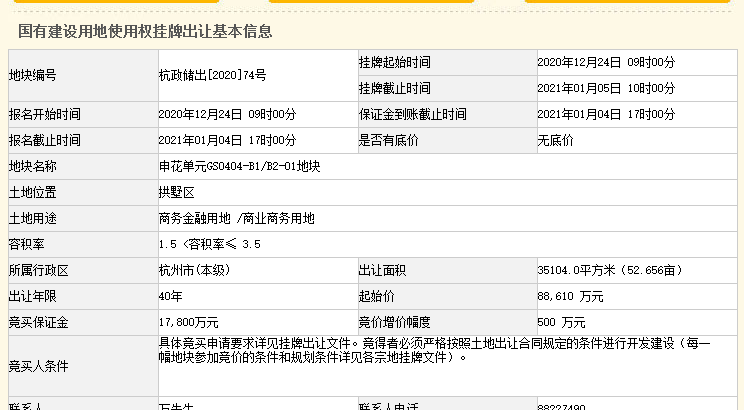Click the starting price 88,610 万元
The image size is (744, 410).
tap(570, 296)
